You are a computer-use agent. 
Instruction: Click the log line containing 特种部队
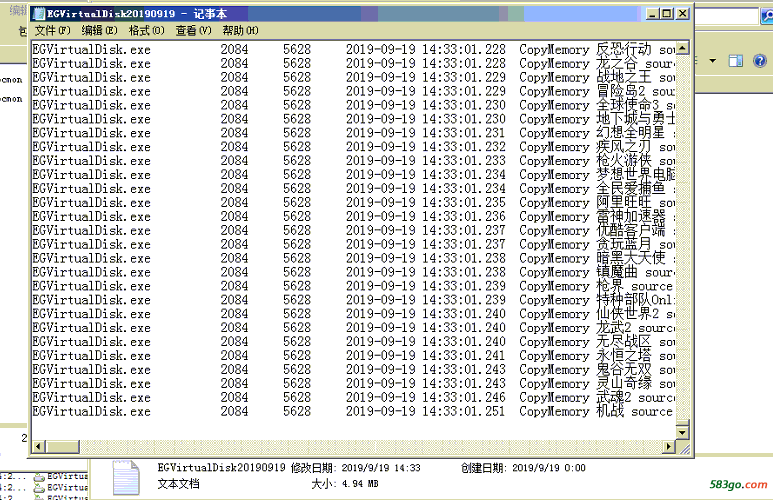[x=353, y=300]
